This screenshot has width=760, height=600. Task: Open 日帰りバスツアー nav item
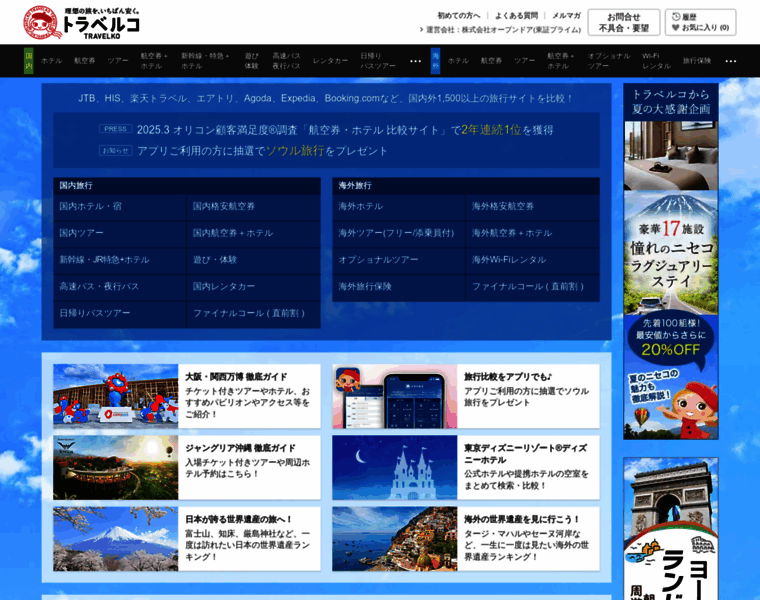[x=378, y=61]
